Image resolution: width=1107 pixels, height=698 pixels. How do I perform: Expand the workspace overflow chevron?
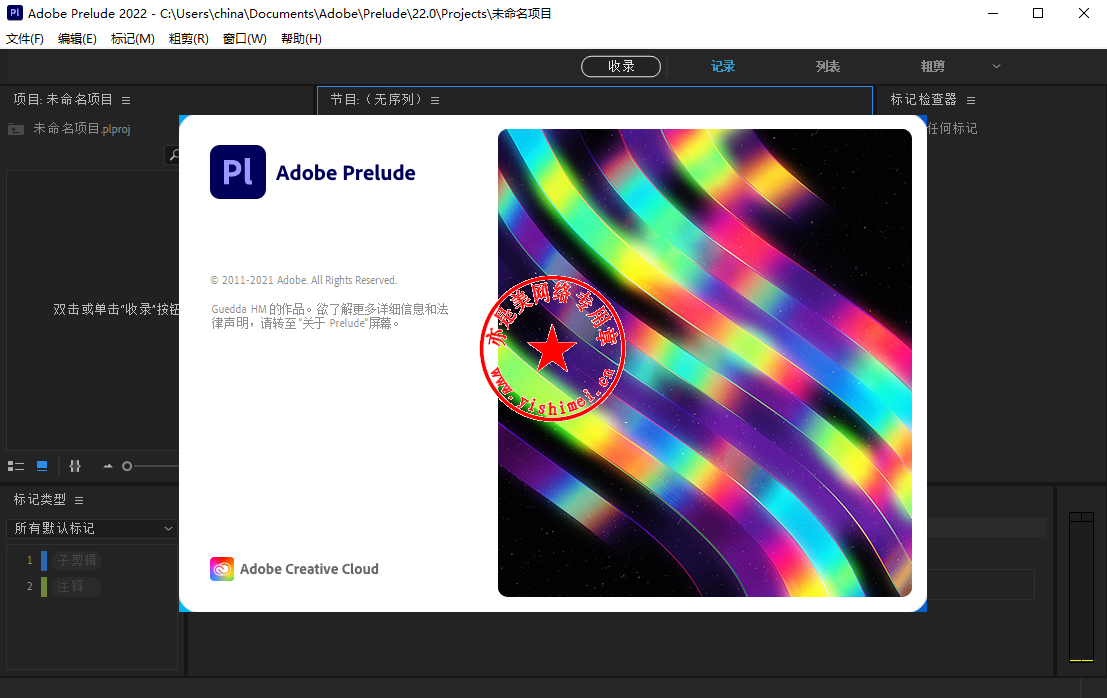click(x=996, y=66)
